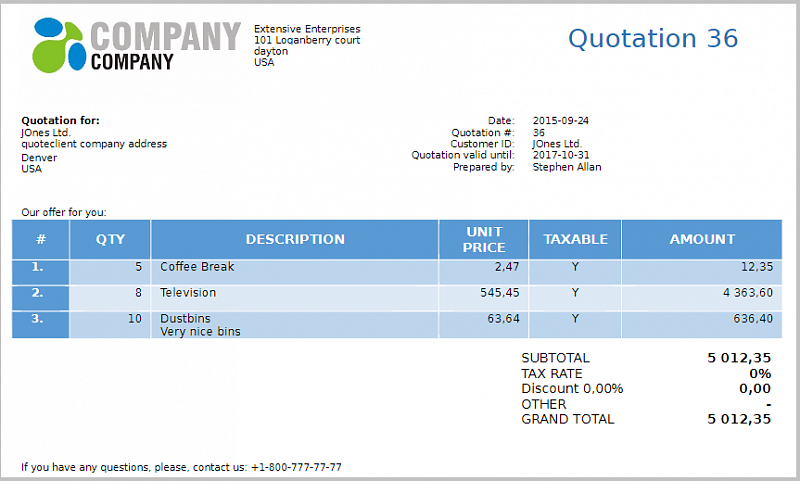Click the "Quotation 36" title

point(652,39)
